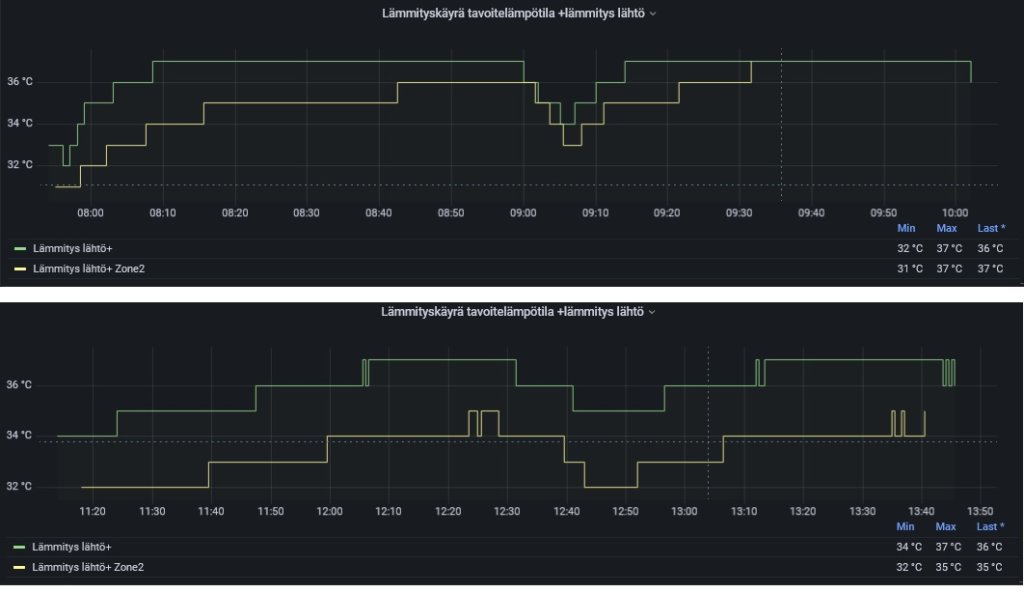
Task: Toggle bottom Lämmitys lähtö+ Zone2 series label
Action: click(88, 568)
